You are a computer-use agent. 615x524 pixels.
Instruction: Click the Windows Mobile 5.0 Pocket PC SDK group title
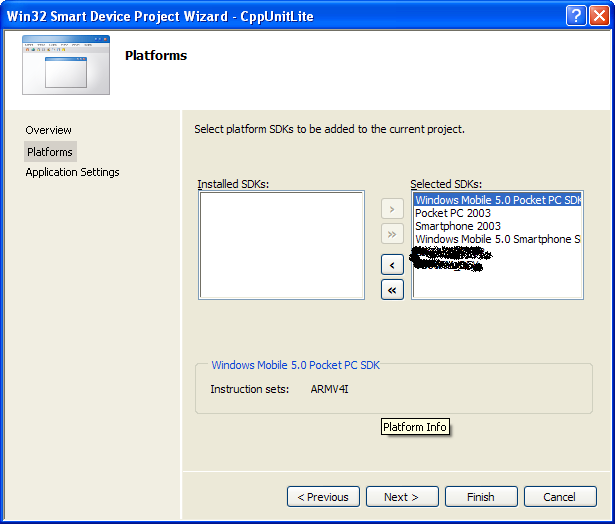[295, 365]
